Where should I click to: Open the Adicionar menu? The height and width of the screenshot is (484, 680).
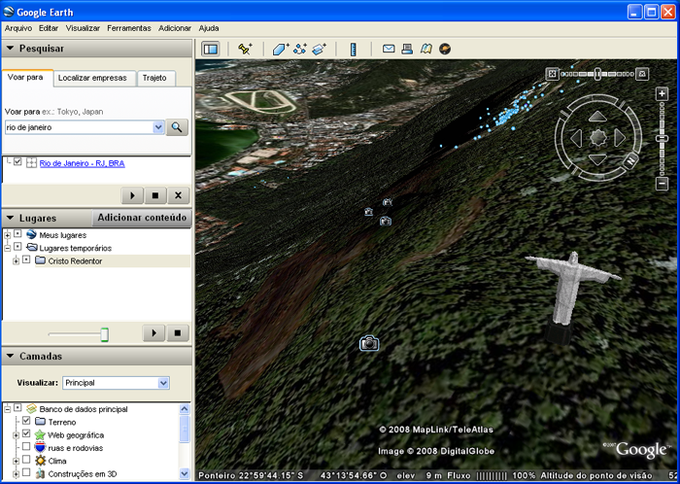(x=175, y=28)
